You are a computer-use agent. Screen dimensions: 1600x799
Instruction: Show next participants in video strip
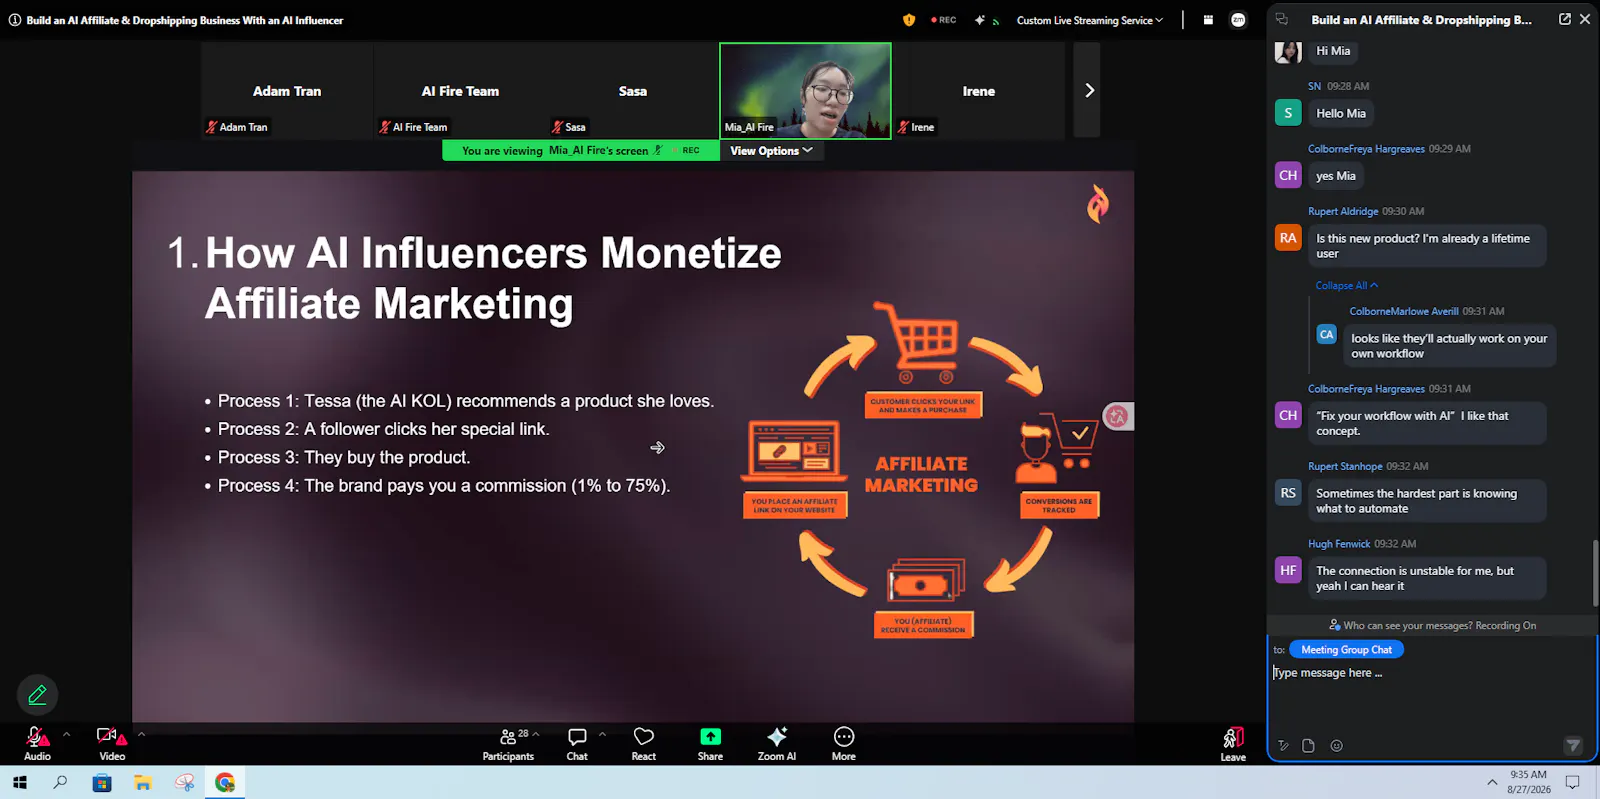pyautogui.click(x=1087, y=90)
